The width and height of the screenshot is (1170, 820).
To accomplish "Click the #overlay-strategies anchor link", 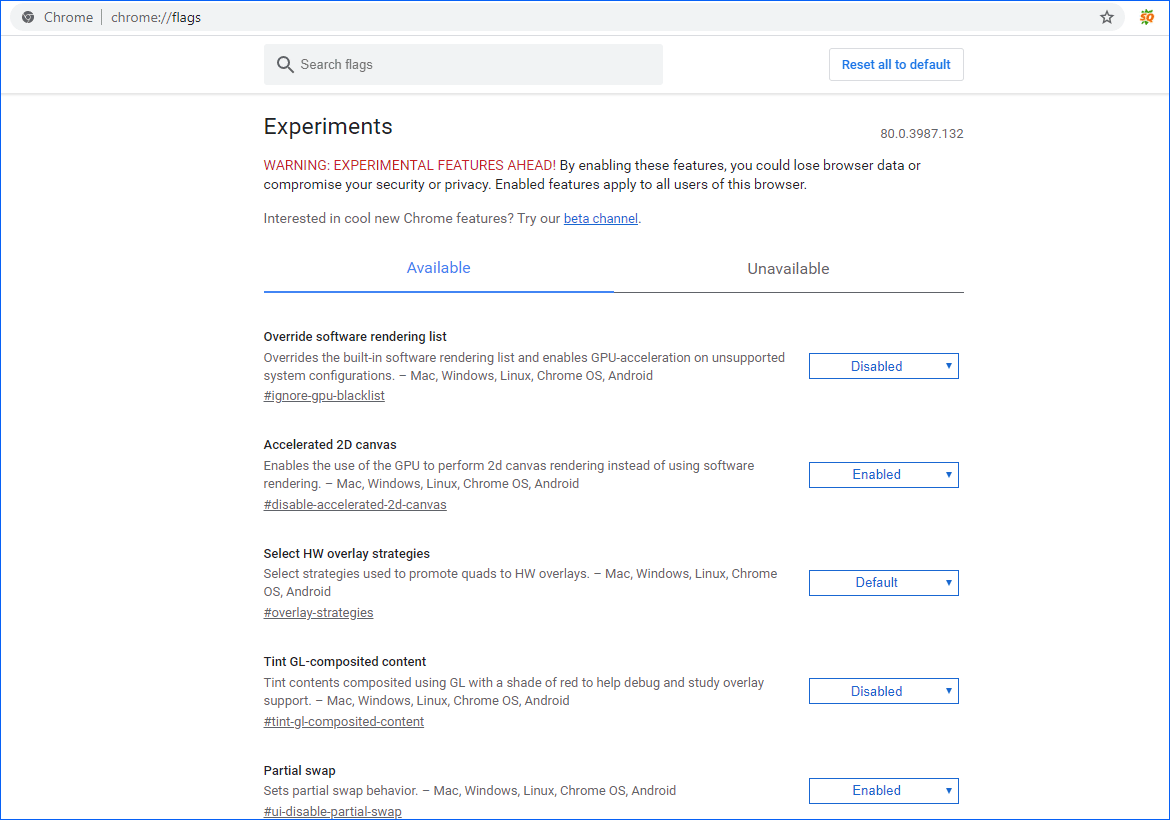I will coord(318,613).
